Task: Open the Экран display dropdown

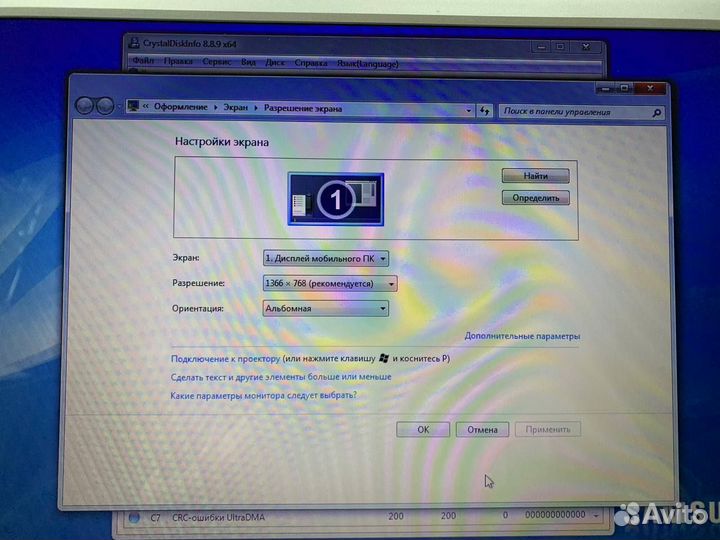Action: [x=326, y=259]
